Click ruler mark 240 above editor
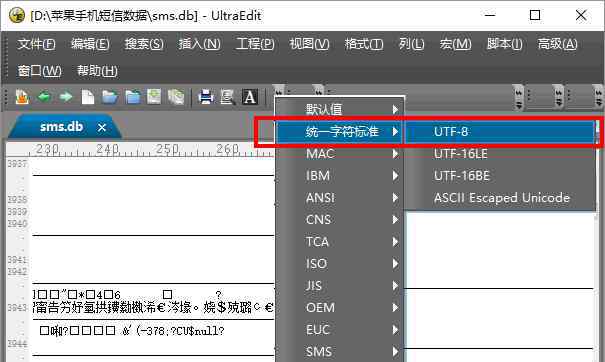 (107, 149)
